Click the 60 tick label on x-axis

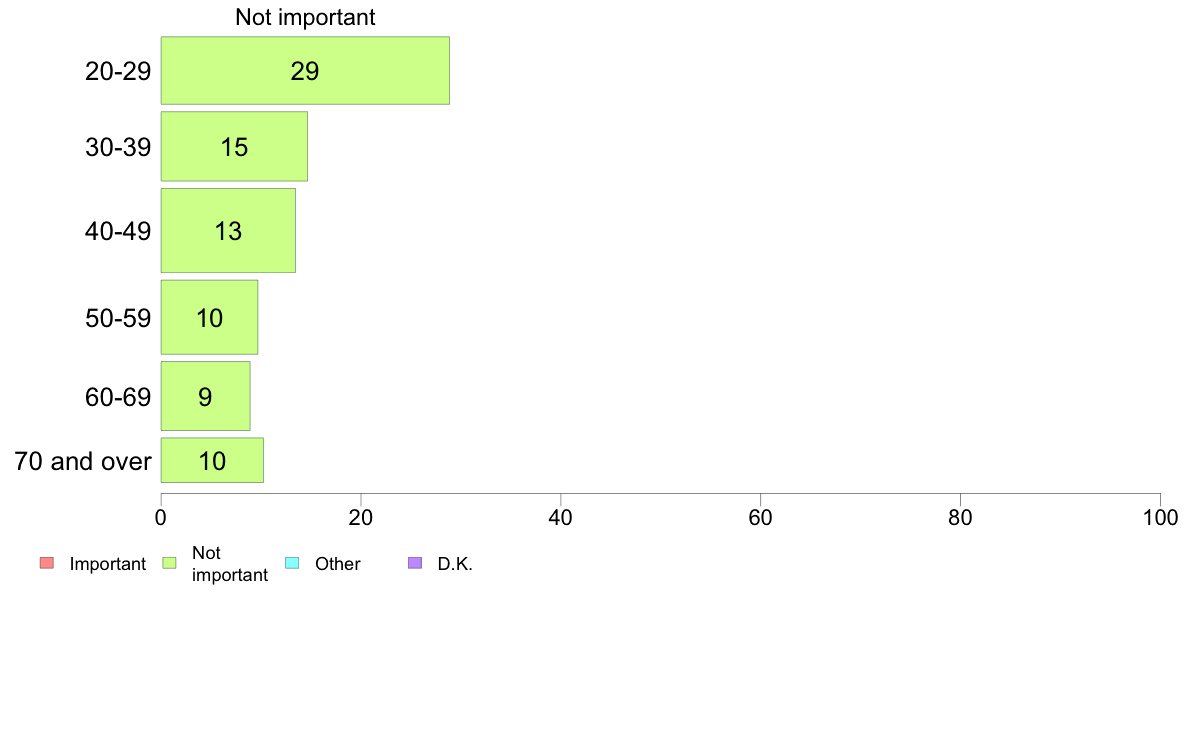760,518
